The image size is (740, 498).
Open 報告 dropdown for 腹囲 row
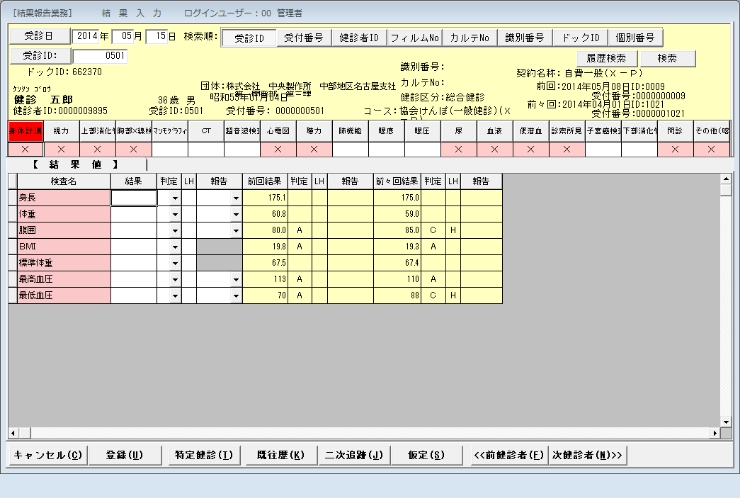click(x=236, y=231)
